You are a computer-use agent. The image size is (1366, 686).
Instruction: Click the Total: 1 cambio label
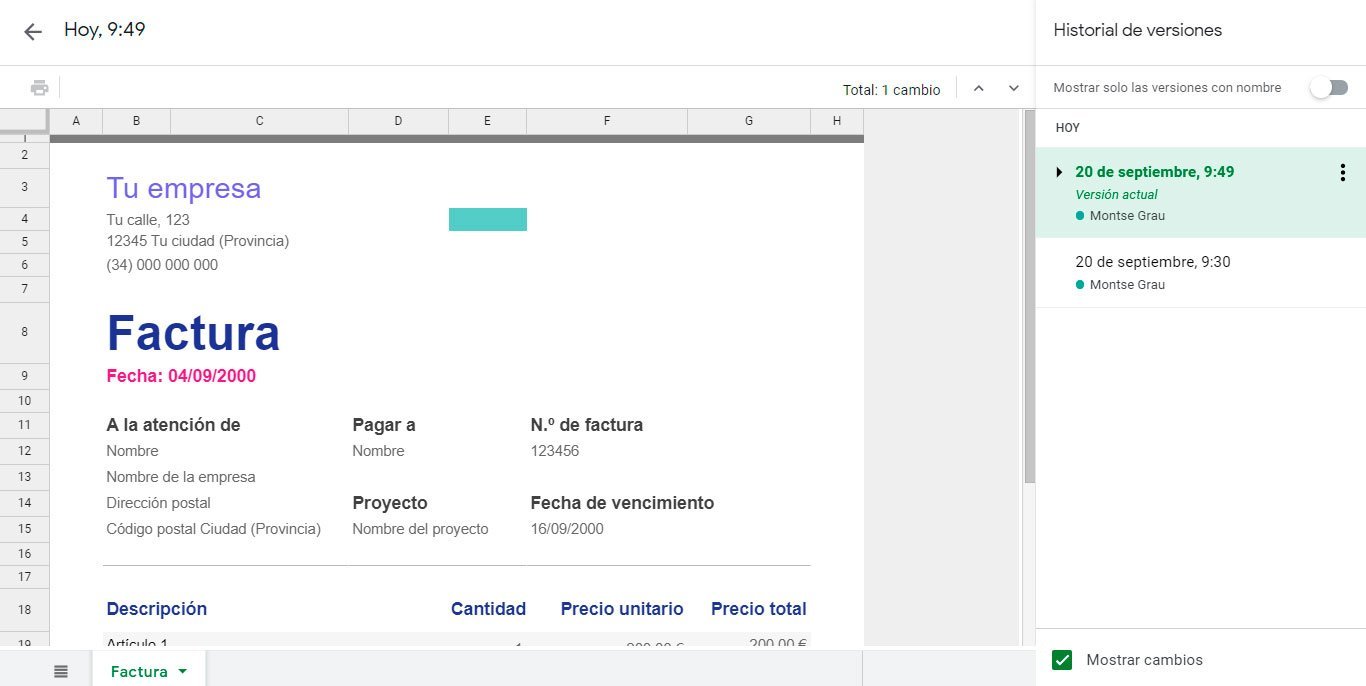[x=891, y=90]
